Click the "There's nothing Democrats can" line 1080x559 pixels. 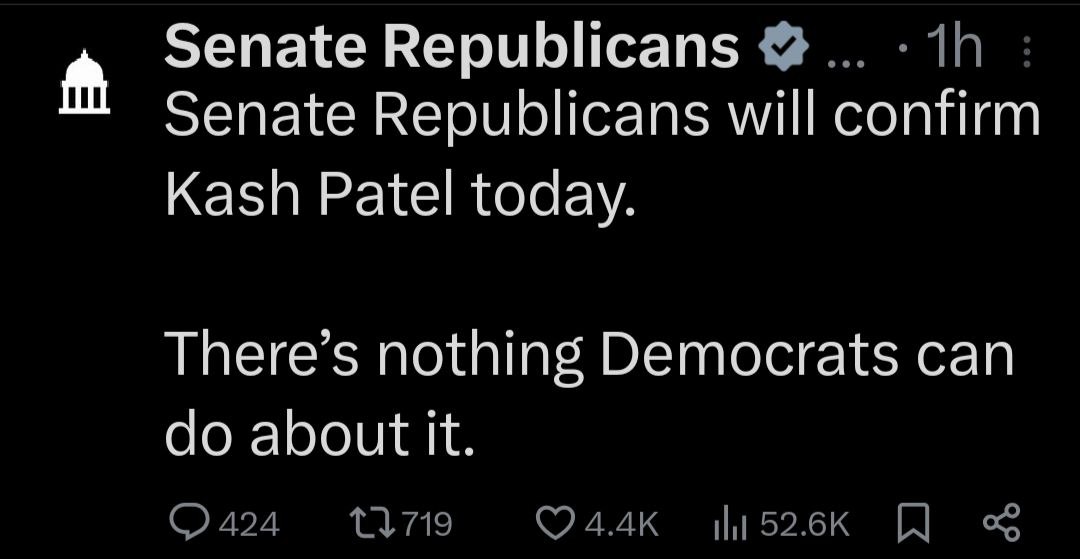[588, 355]
